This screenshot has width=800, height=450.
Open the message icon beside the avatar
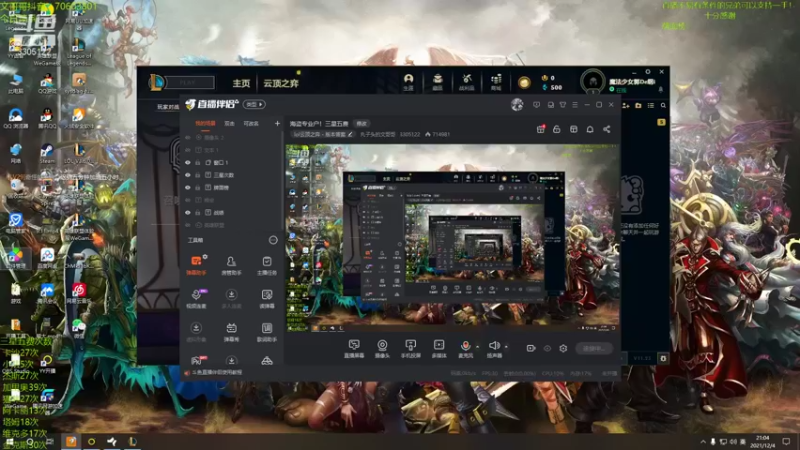[x=536, y=105]
